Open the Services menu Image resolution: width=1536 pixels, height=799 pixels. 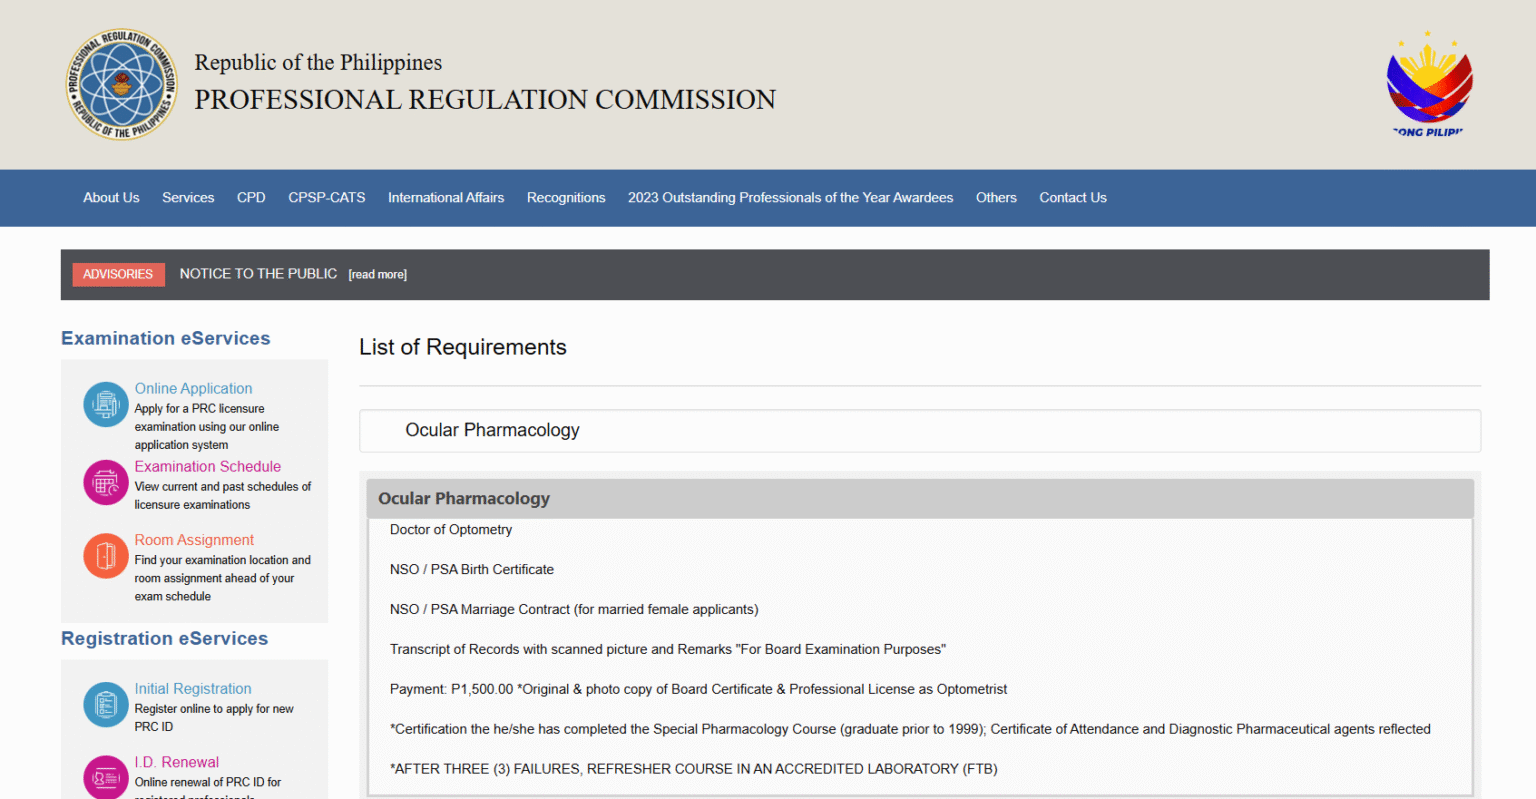click(188, 198)
